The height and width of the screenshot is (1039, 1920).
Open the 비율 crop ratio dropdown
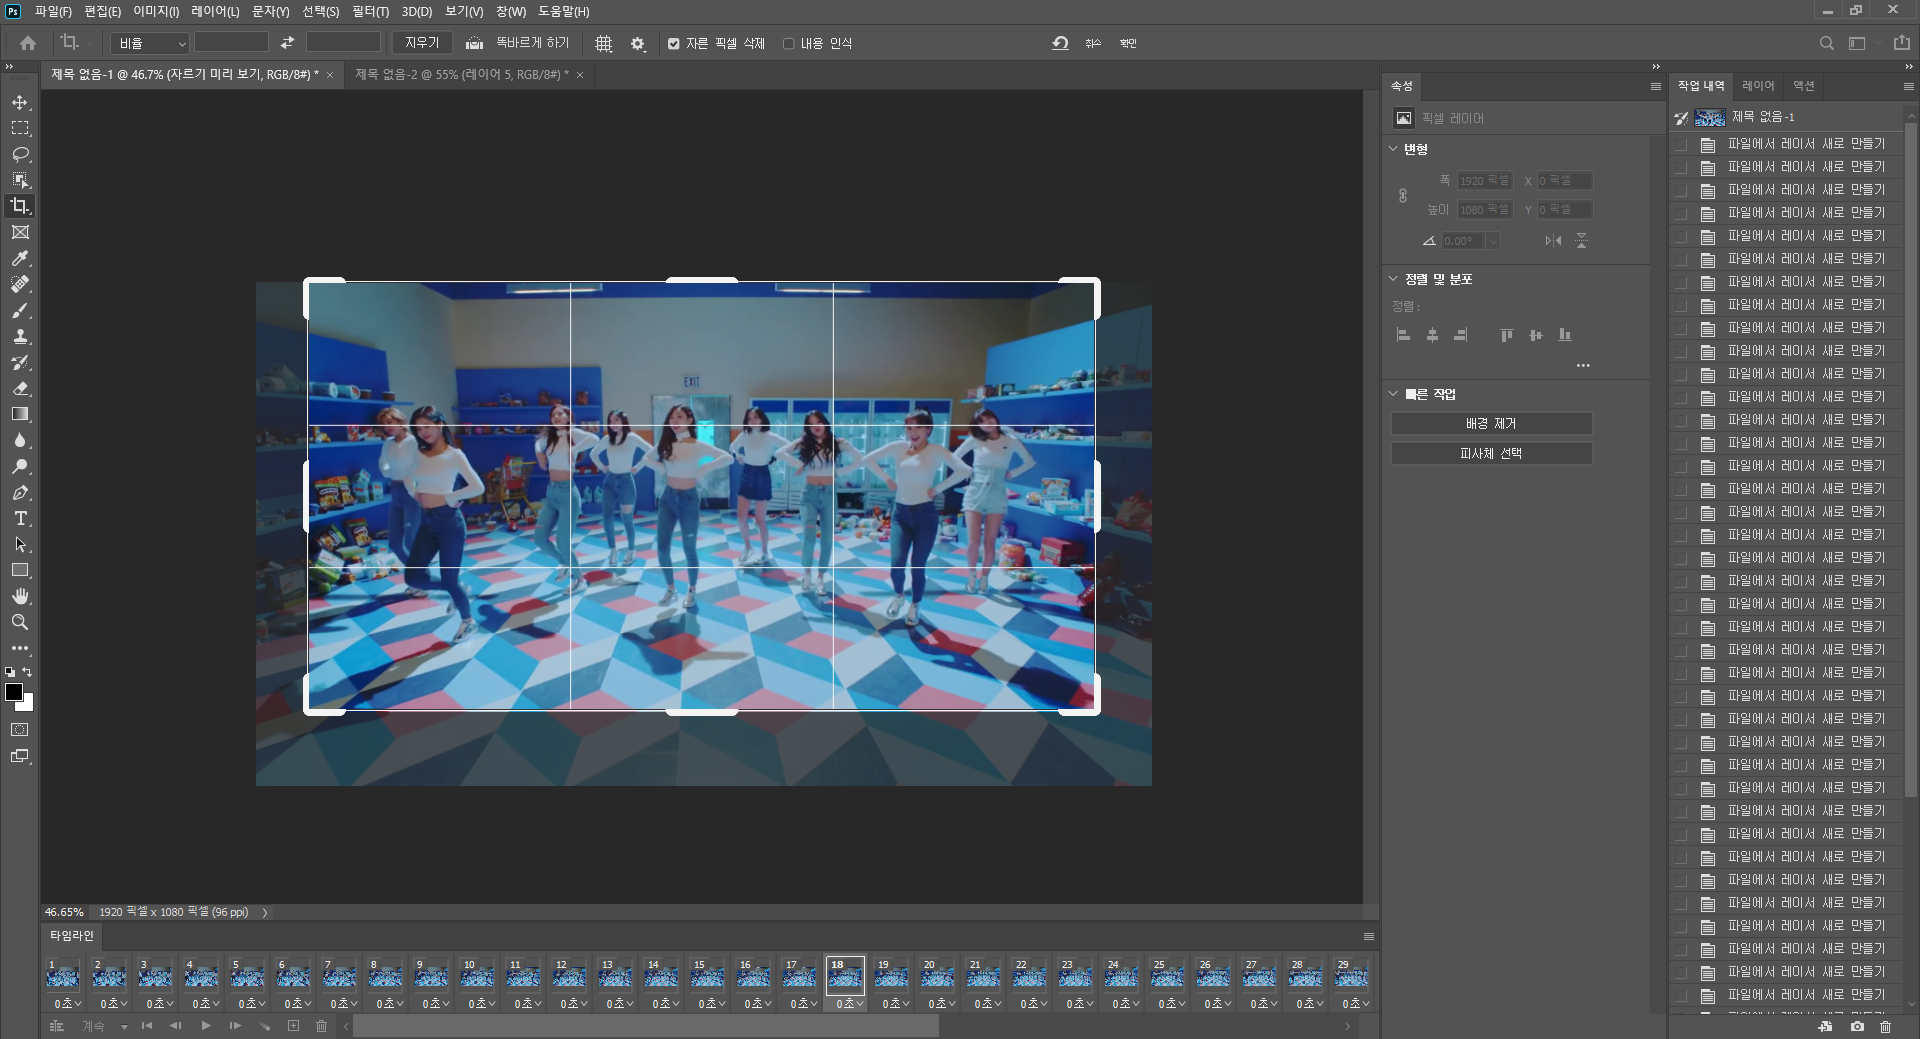tap(150, 43)
